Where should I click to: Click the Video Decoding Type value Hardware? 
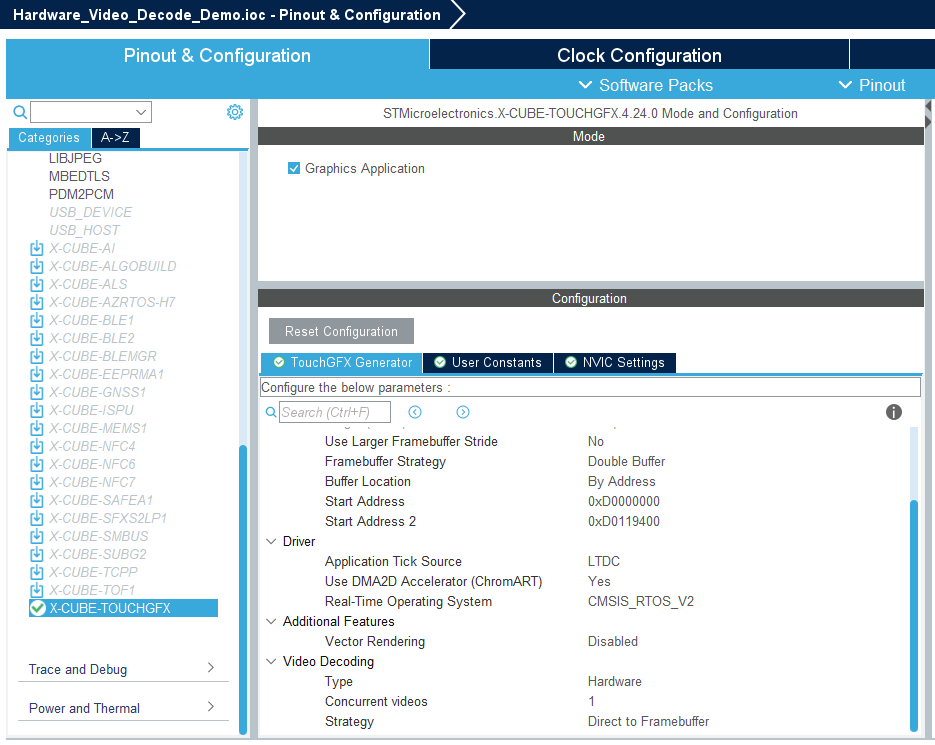pos(614,681)
